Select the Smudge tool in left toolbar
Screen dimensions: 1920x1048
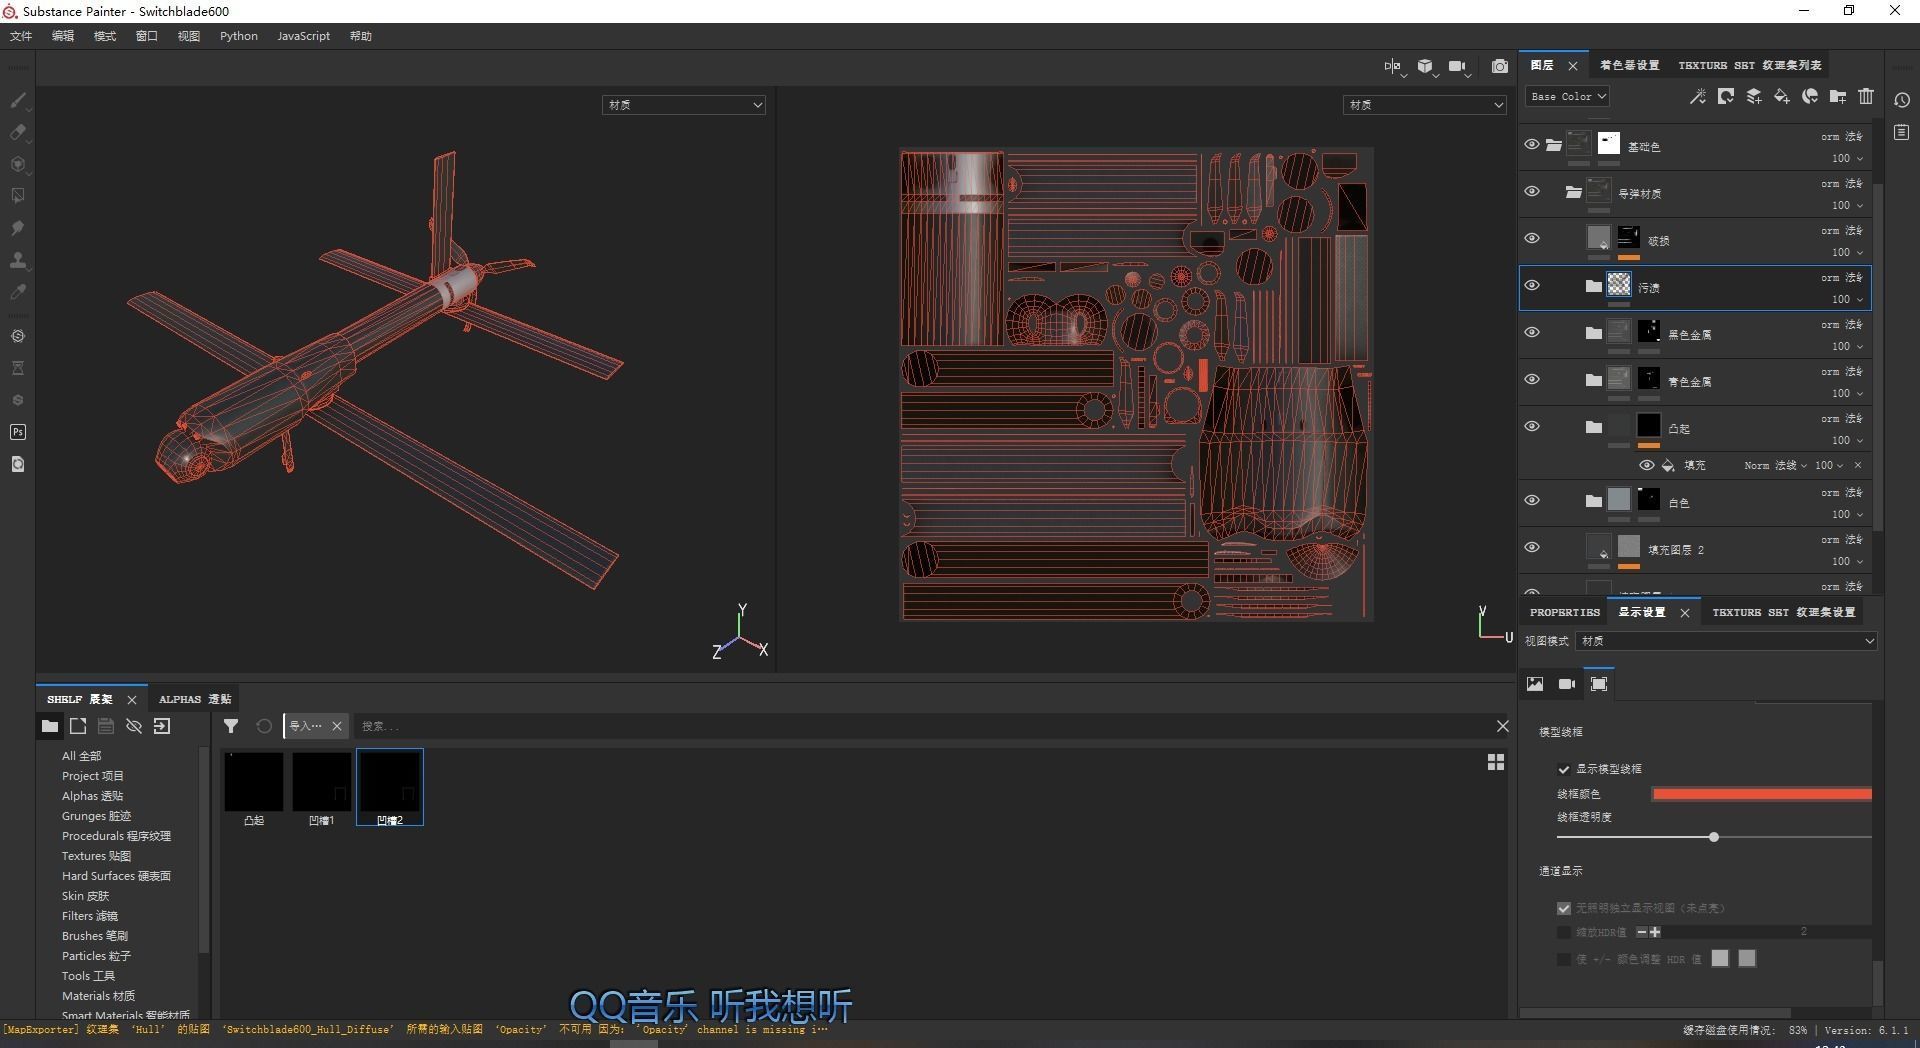coord(17,228)
